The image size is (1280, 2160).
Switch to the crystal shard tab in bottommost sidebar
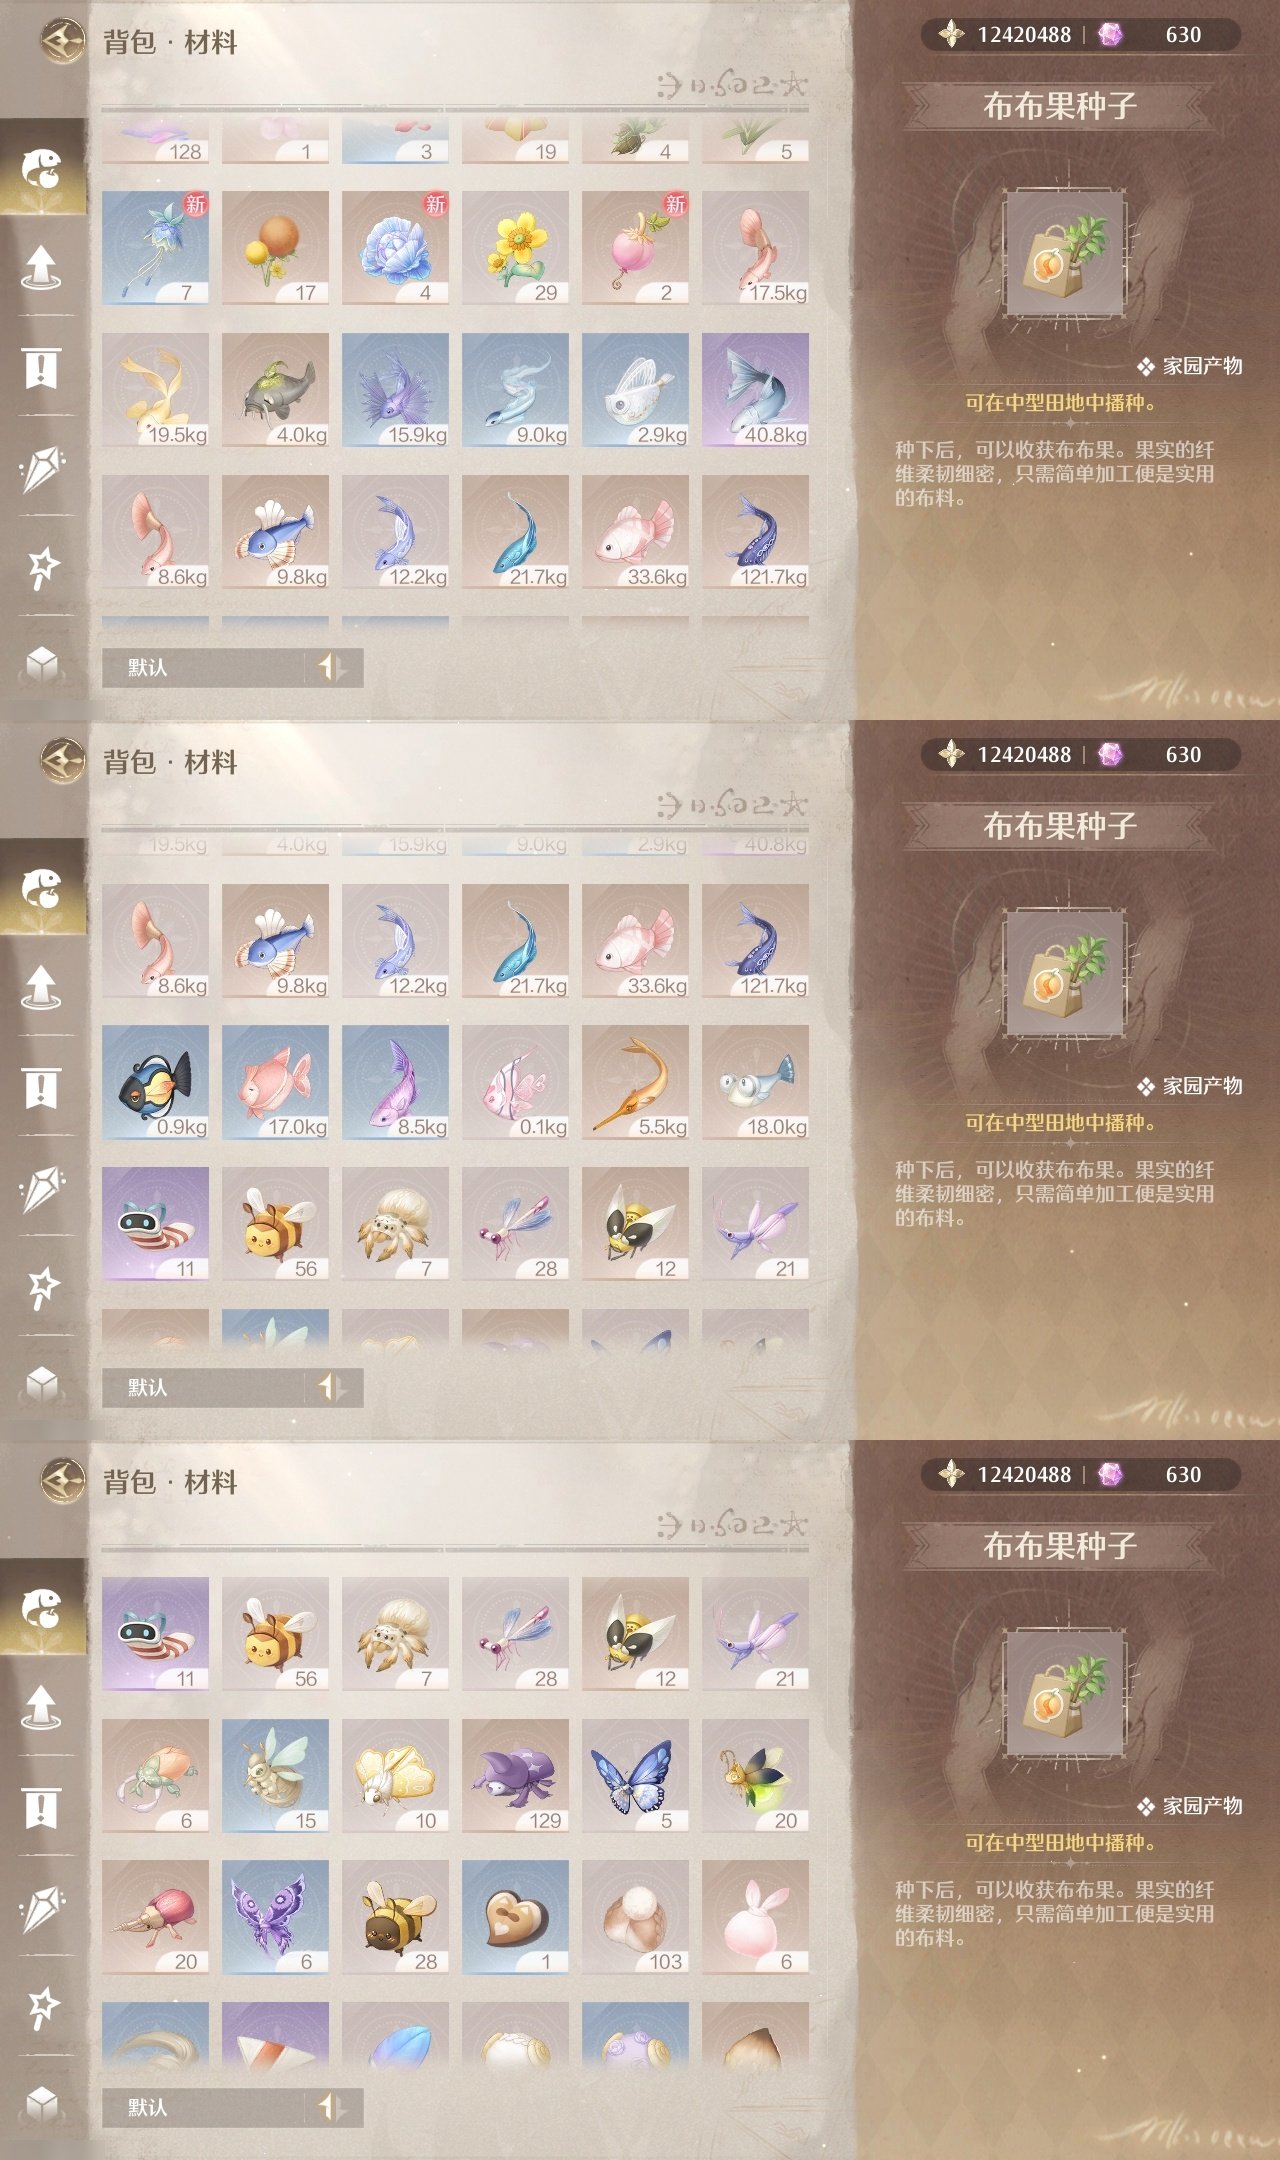click(42, 1908)
